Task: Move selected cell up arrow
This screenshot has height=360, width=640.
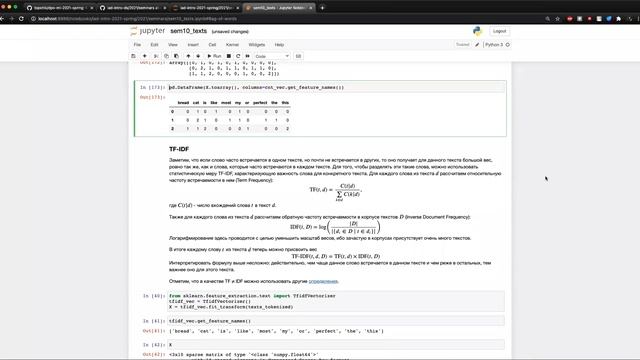Action: click(x=188, y=56)
